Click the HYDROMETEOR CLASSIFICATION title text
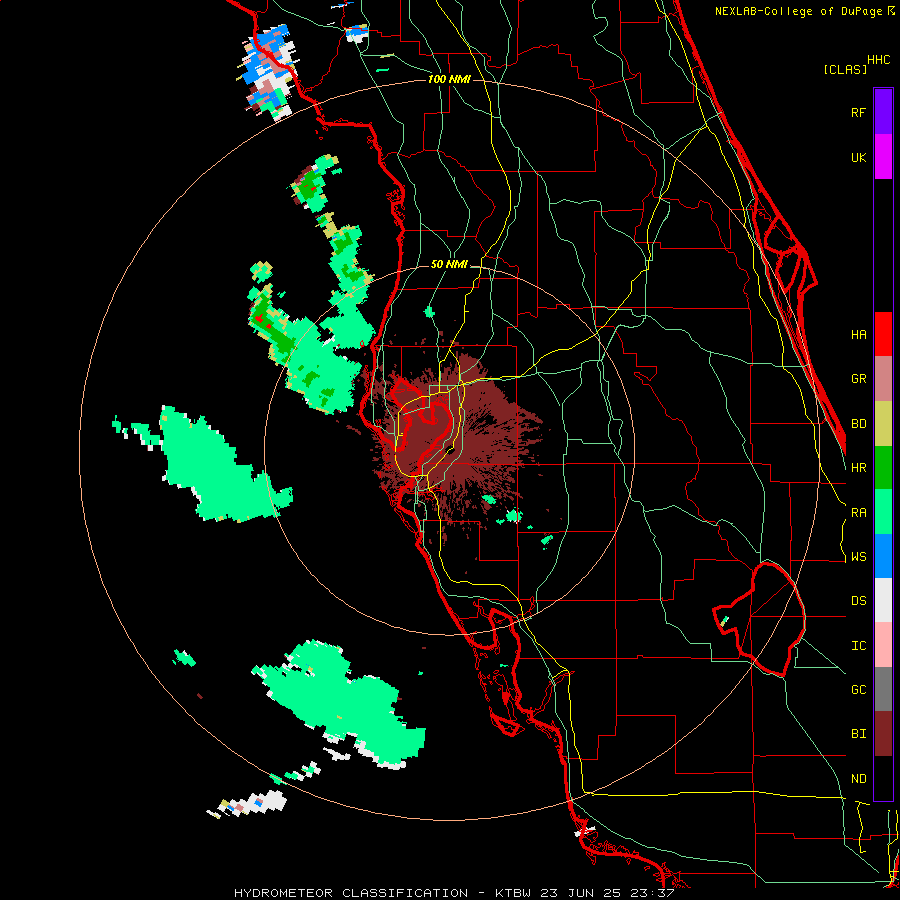Screen dimensions: 900x900 coord(351,893)
